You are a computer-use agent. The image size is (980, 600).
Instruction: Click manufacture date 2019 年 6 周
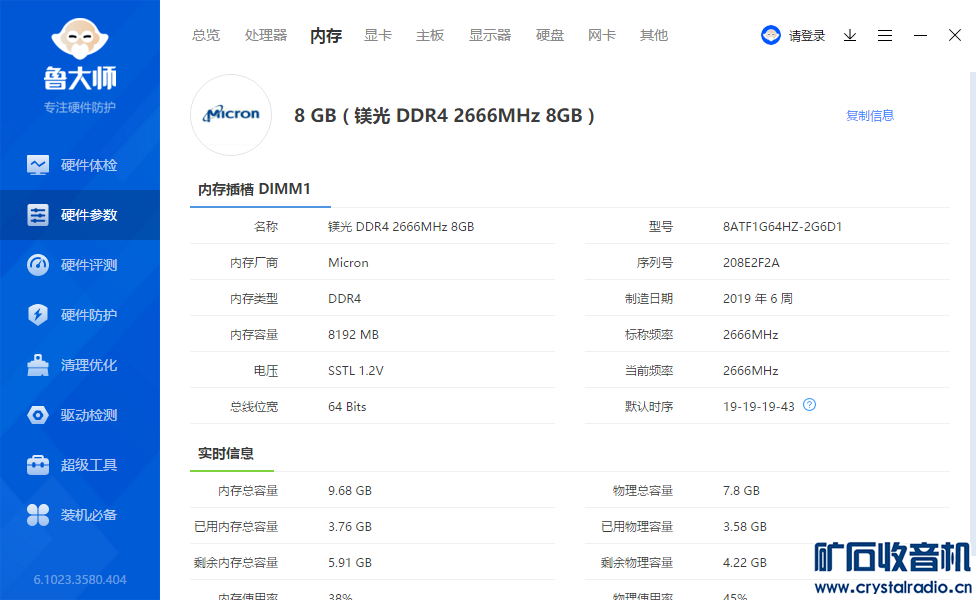click(758, 299)
